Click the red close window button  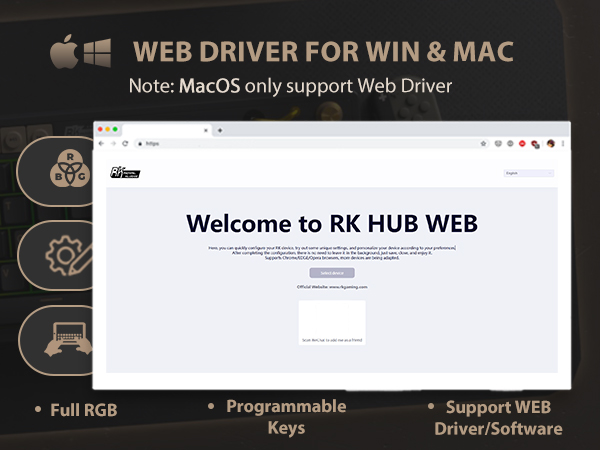(x=100, y=129)
